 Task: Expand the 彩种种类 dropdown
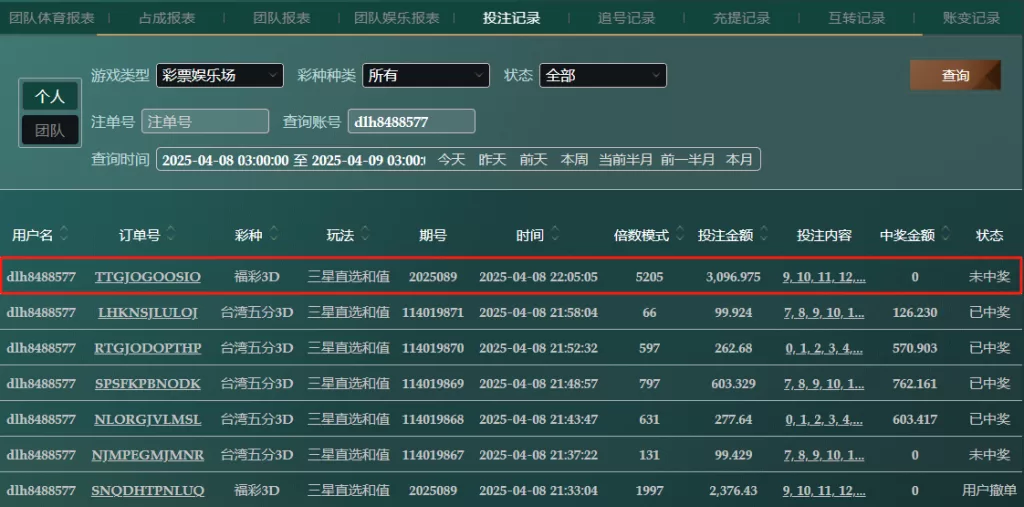click(425, 75)
